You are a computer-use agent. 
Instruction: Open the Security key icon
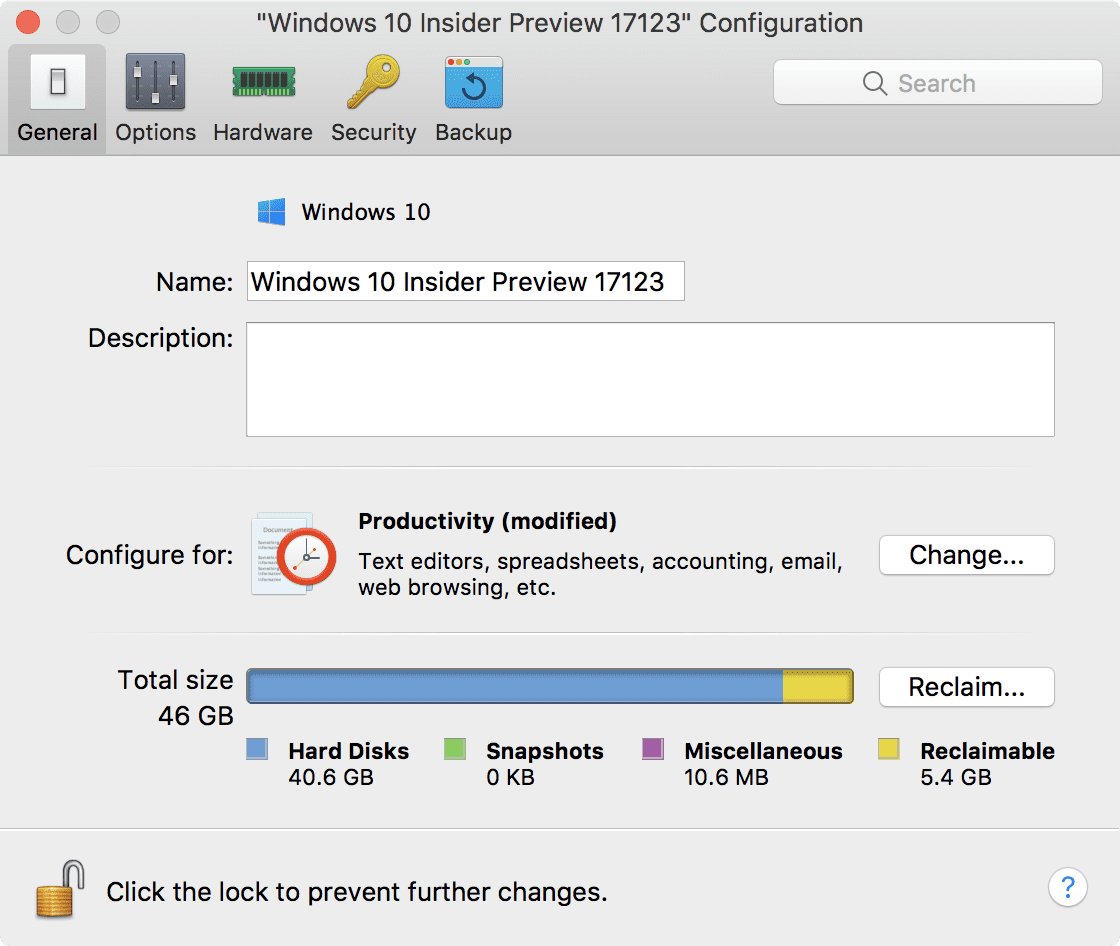tap(373, 81)
